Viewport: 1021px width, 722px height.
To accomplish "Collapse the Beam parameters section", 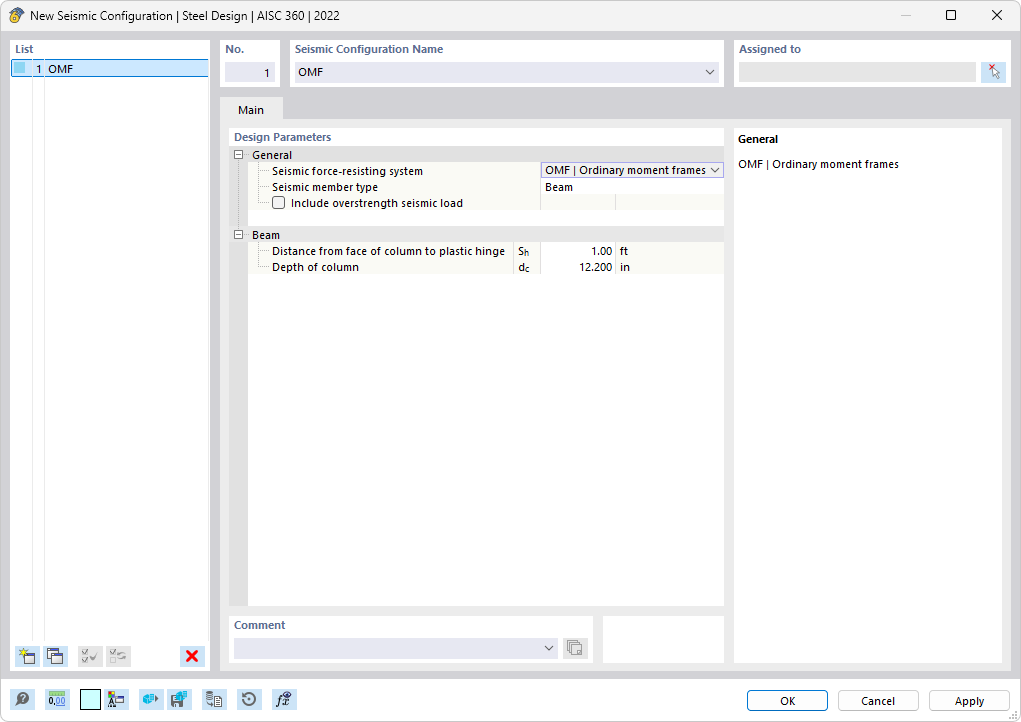I will tap(239, 234).
